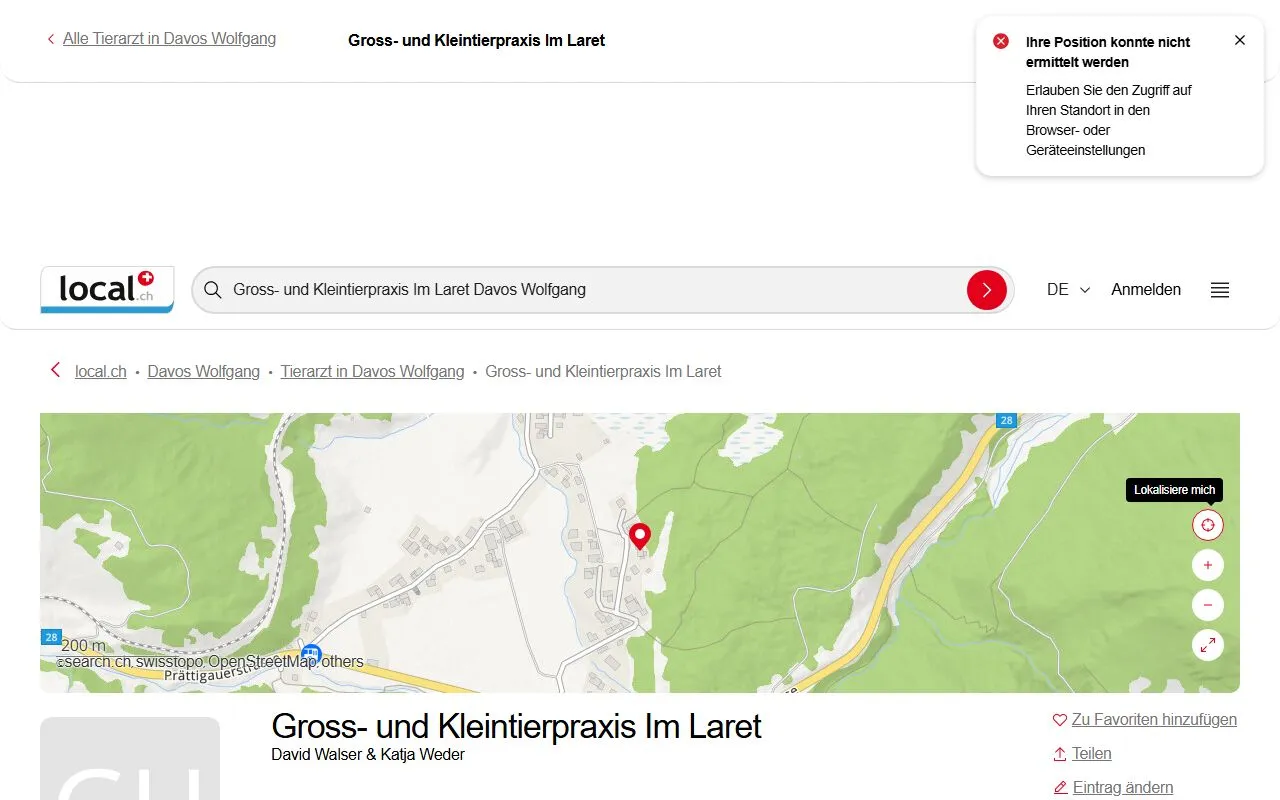The height and width of the screenshot is (800, 1280).
Task: Click the chevron beside Alle Tierarzt in Davos Wolfgang
Action: (x=50, y=38)
